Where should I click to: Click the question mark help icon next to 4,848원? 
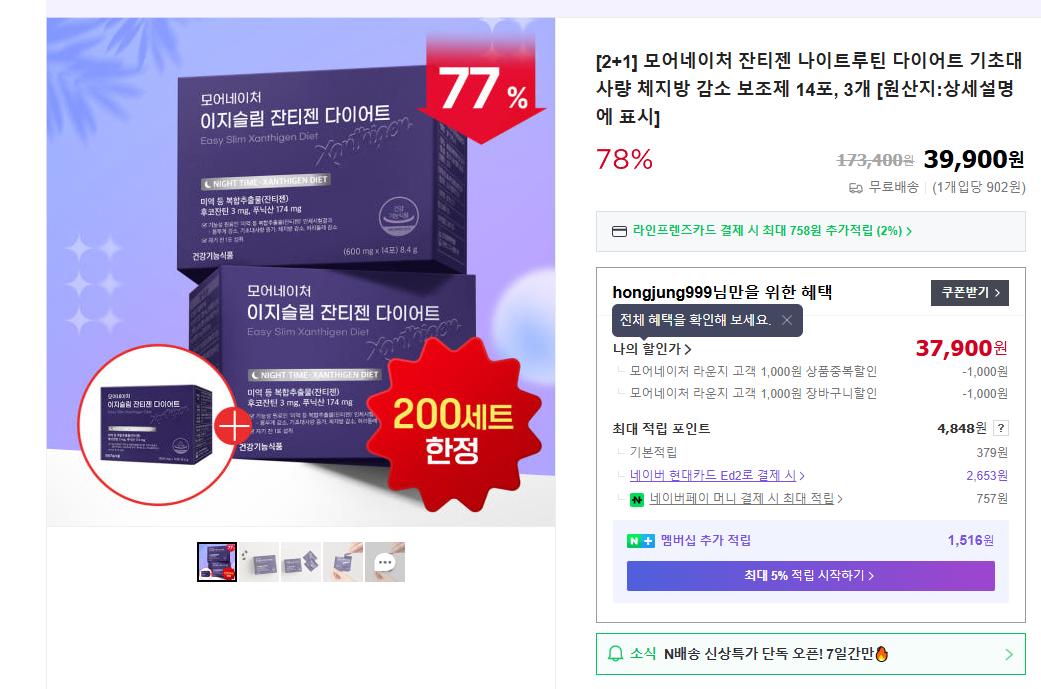(x=1001, y=428)
